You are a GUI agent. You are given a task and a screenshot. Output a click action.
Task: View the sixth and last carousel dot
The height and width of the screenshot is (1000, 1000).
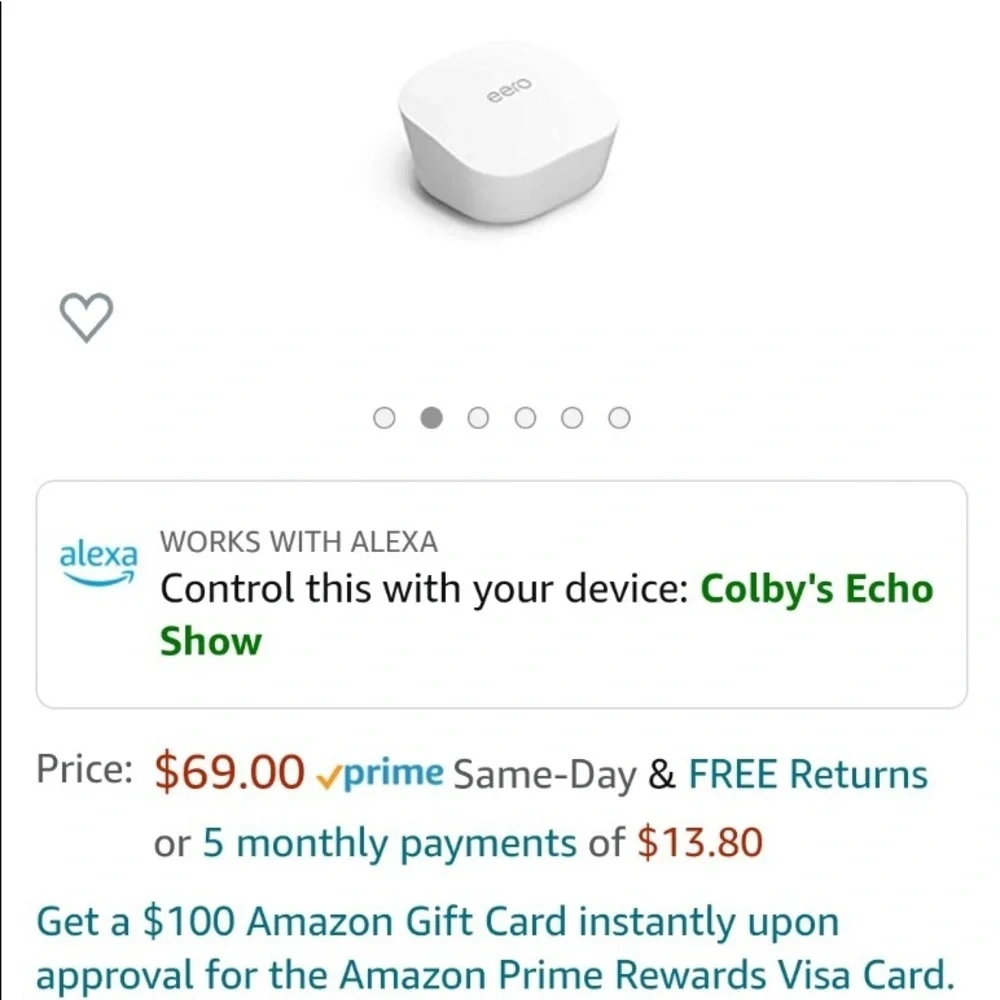619,418
